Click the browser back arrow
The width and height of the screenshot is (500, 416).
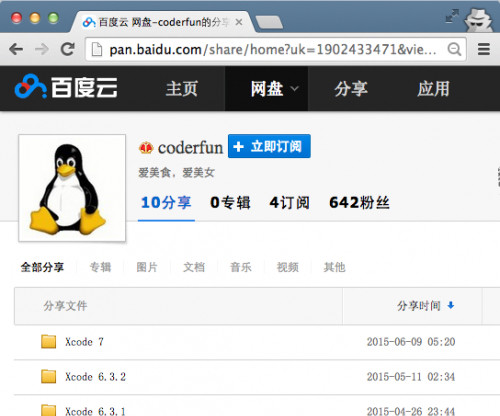[x=16, y=49]
